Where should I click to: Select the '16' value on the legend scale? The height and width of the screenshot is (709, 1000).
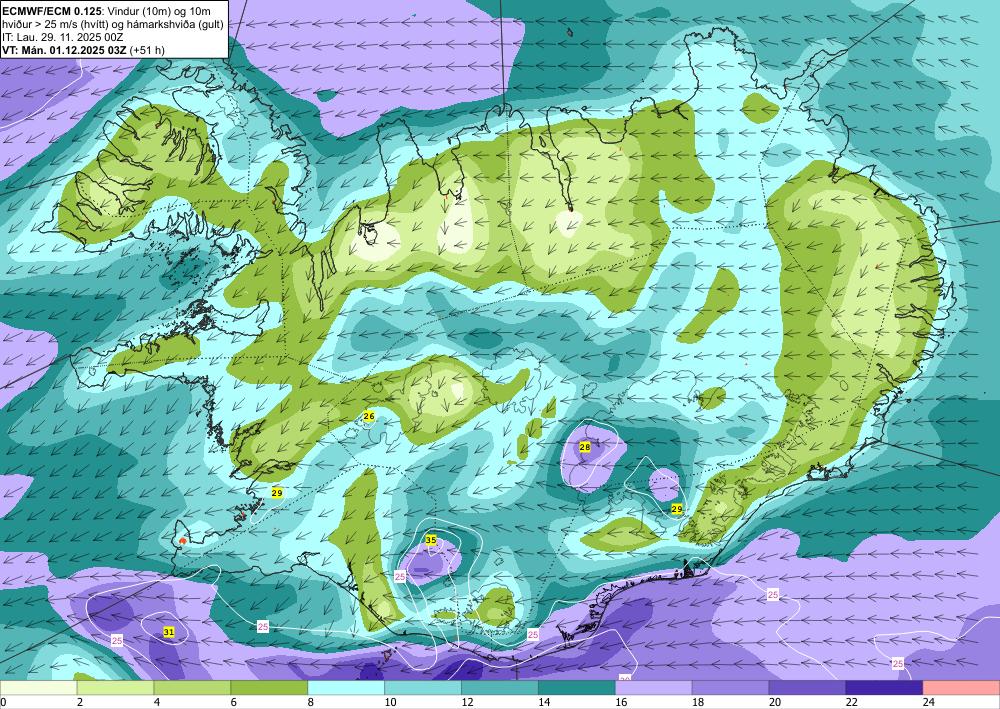tap(621, 702)
